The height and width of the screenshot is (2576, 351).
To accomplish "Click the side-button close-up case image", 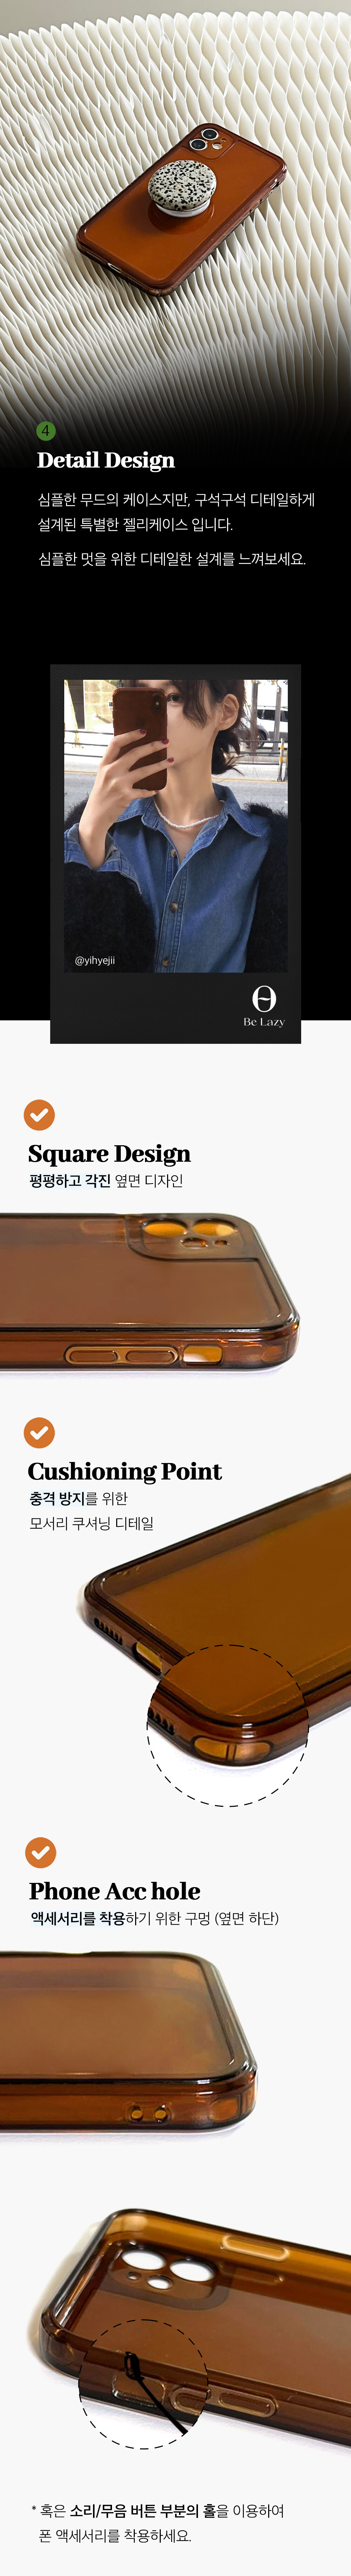I will click(x=150, y=1292).
